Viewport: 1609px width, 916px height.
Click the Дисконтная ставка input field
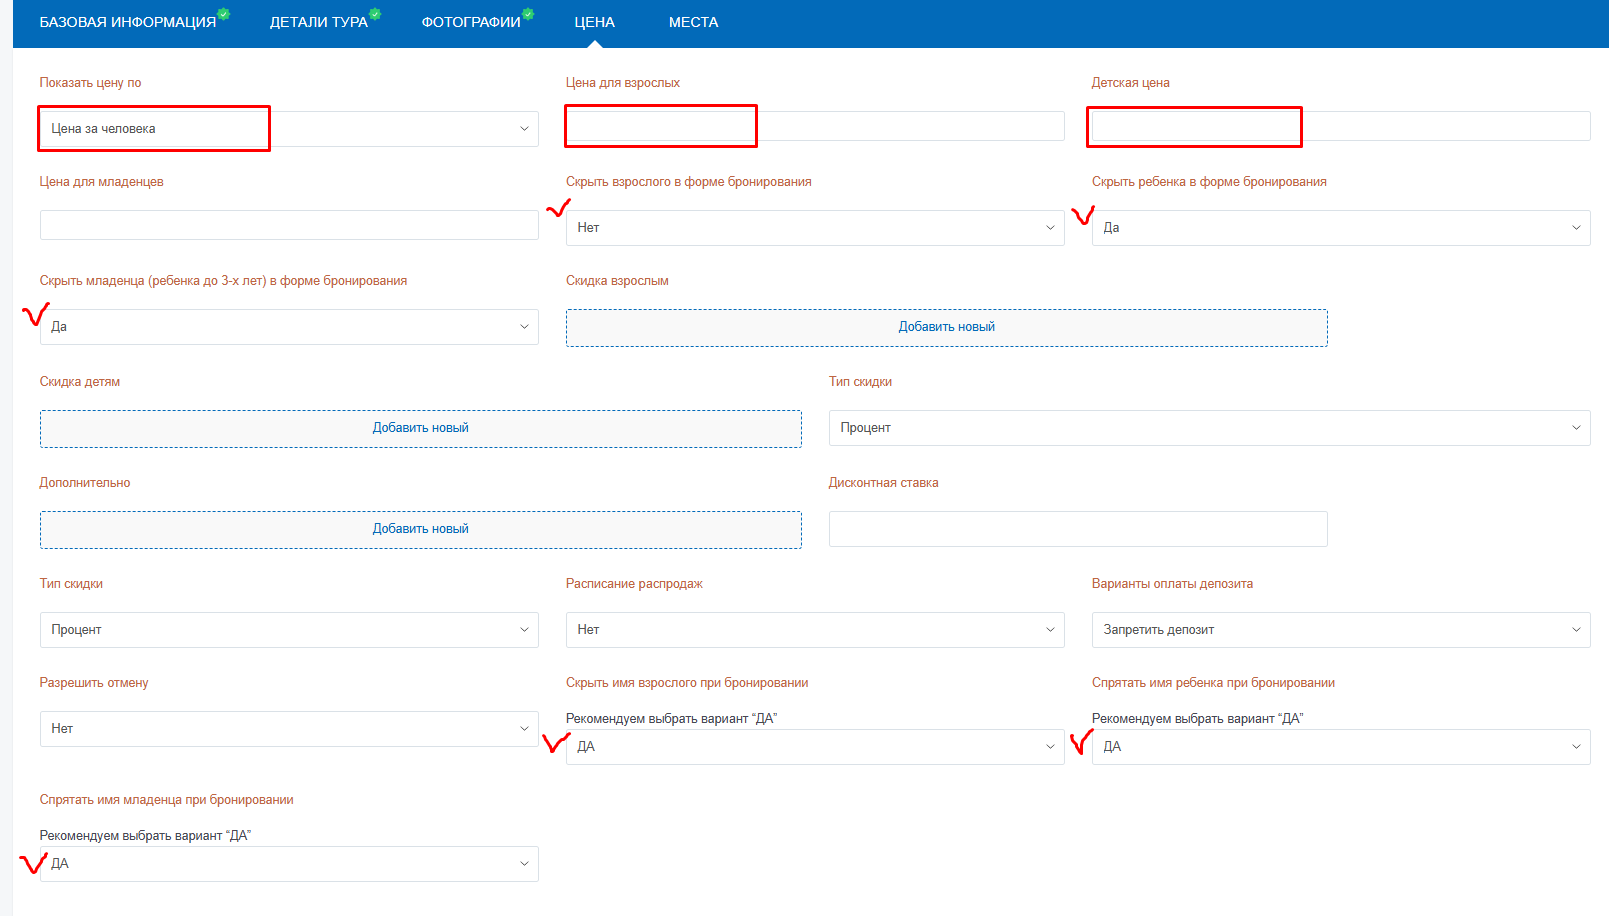point(1077,529)
